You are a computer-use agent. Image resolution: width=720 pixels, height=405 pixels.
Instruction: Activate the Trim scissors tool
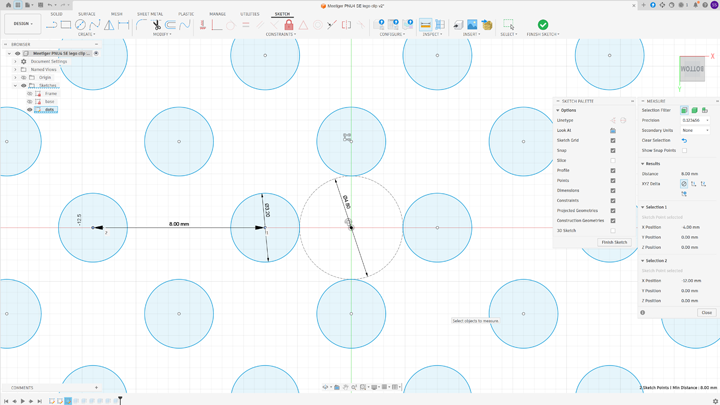pyautogui.click(x=156, y=25)
